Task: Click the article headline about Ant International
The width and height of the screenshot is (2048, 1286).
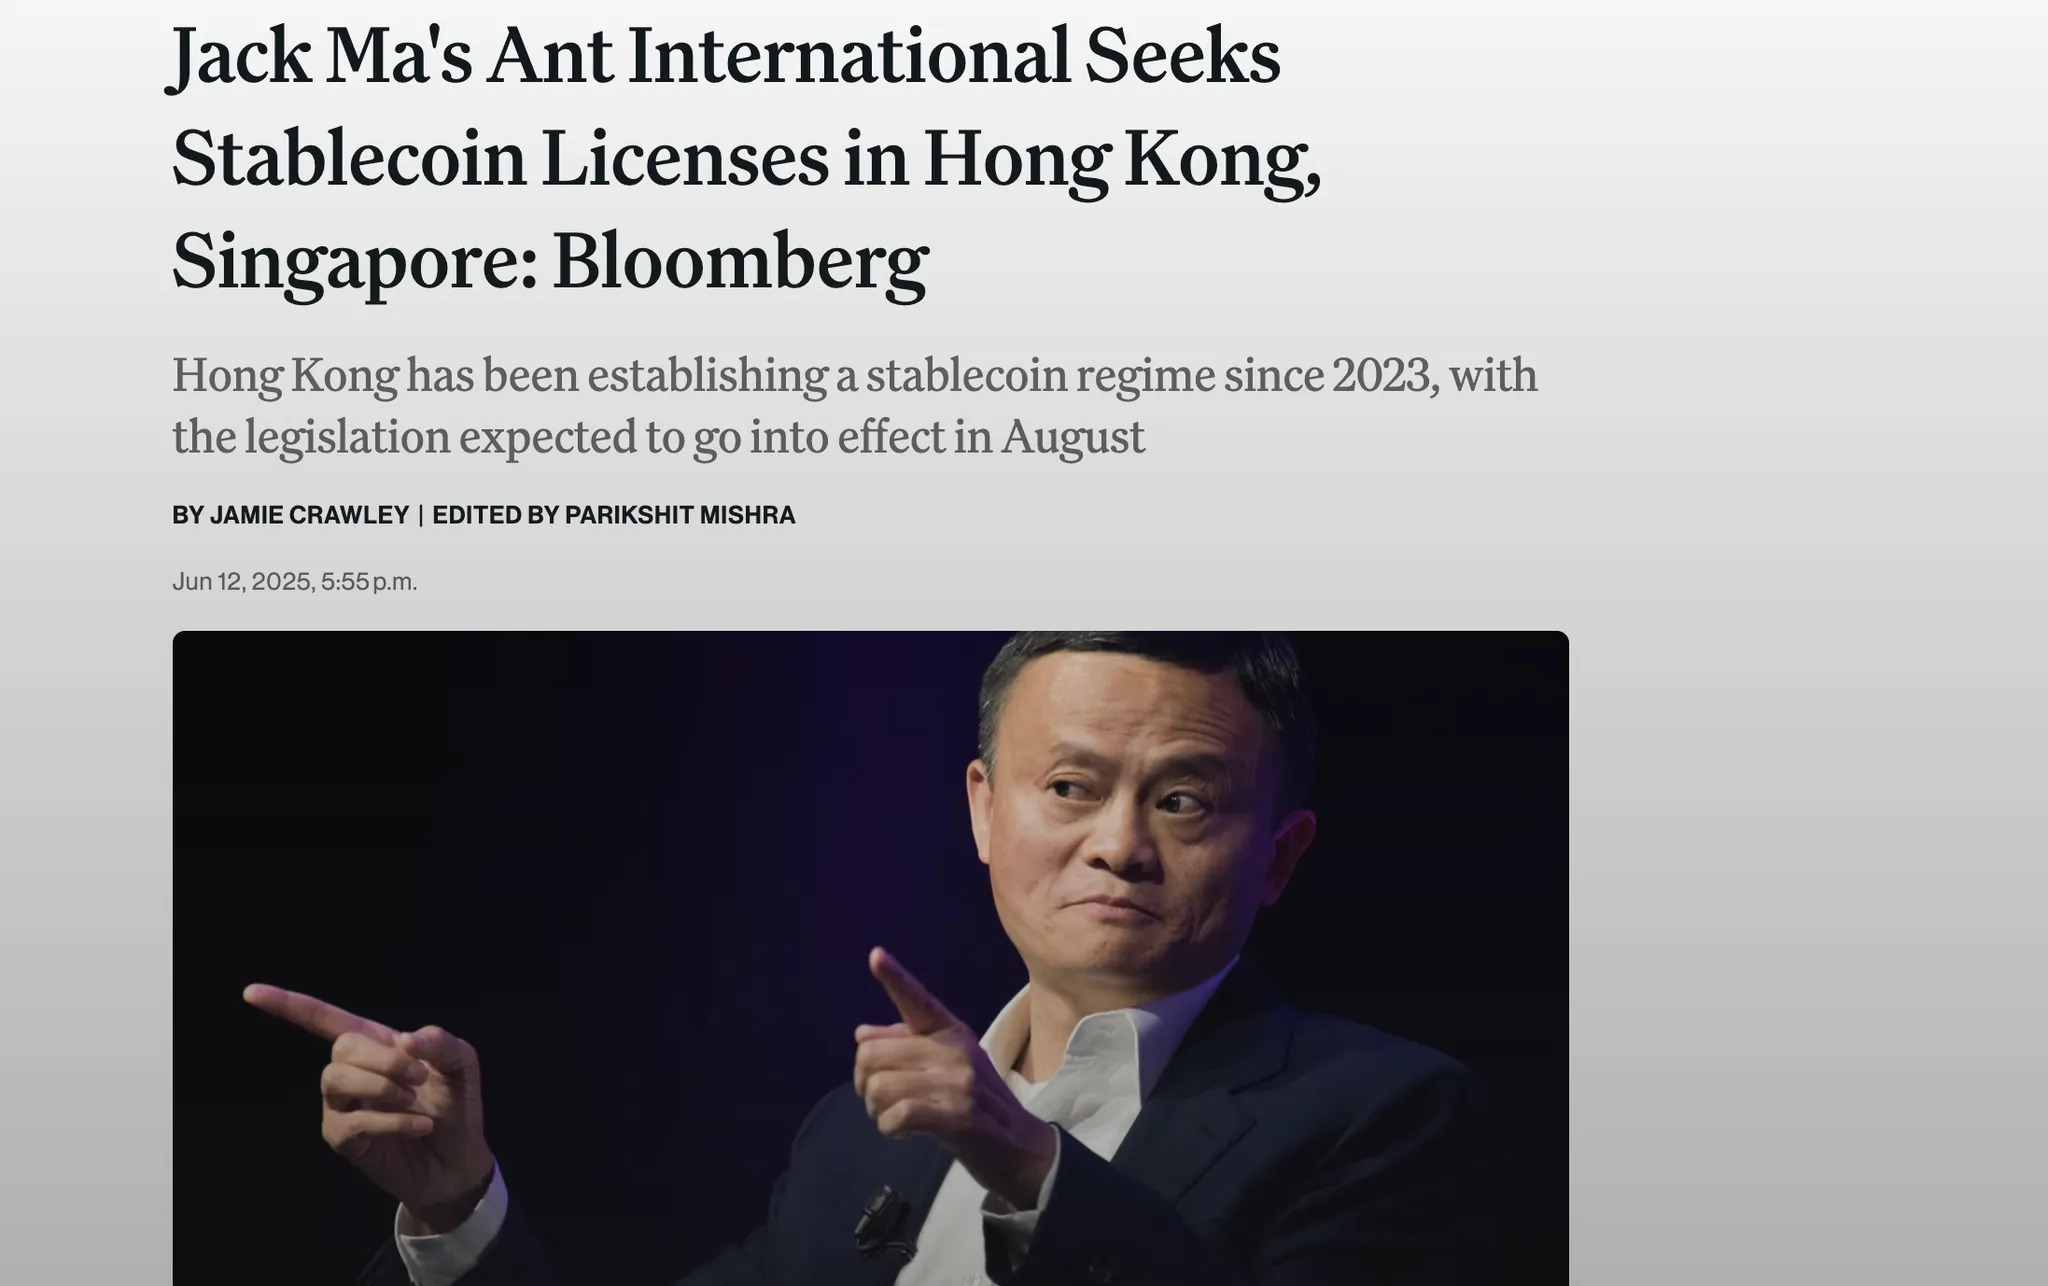Action: (746, 158)
